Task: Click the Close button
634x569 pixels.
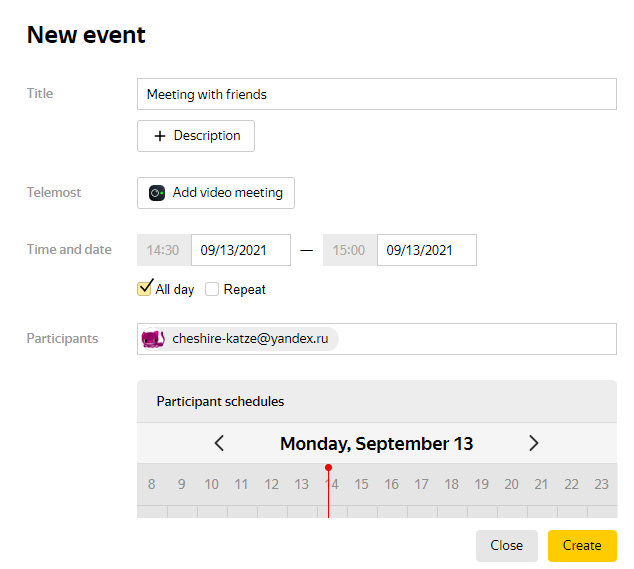Action: coord(507,546)
